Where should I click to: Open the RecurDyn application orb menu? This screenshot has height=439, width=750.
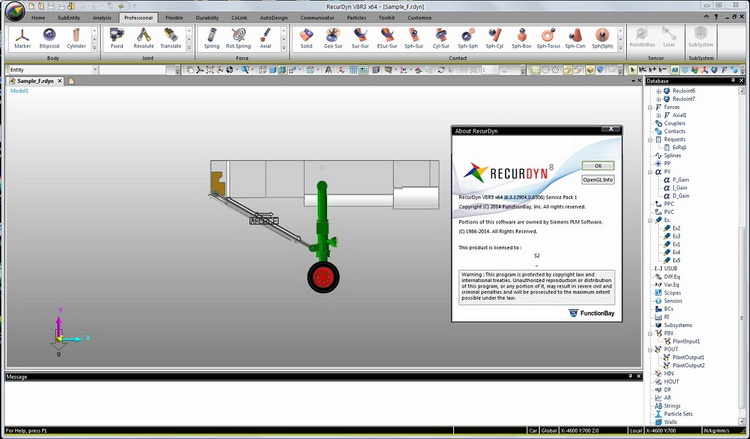[14, 11]
